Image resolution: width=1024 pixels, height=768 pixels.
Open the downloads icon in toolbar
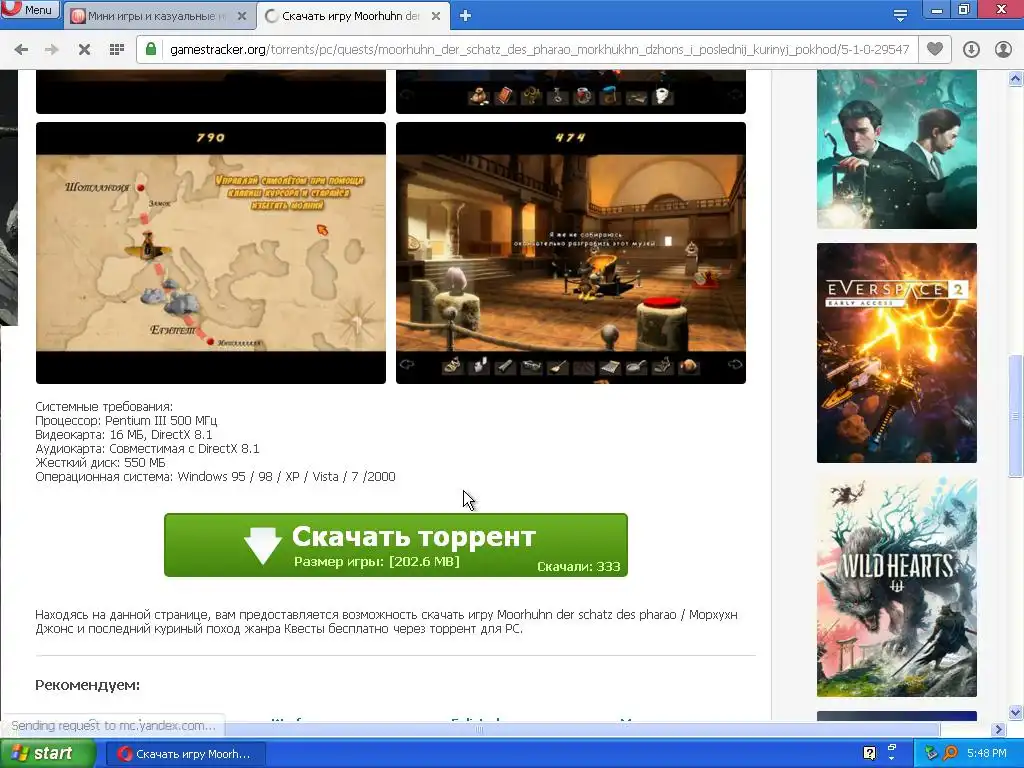tap(971, 50)
